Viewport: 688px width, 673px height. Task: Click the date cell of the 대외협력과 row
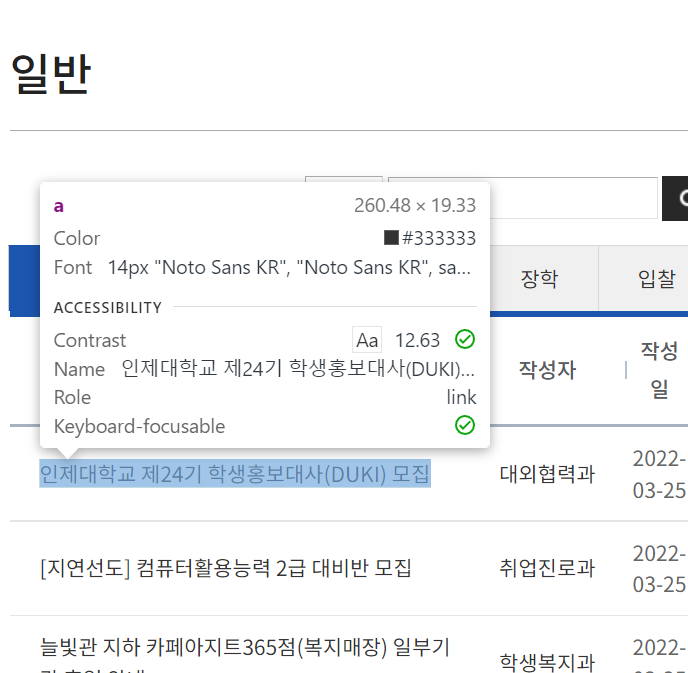coord(659,474)
